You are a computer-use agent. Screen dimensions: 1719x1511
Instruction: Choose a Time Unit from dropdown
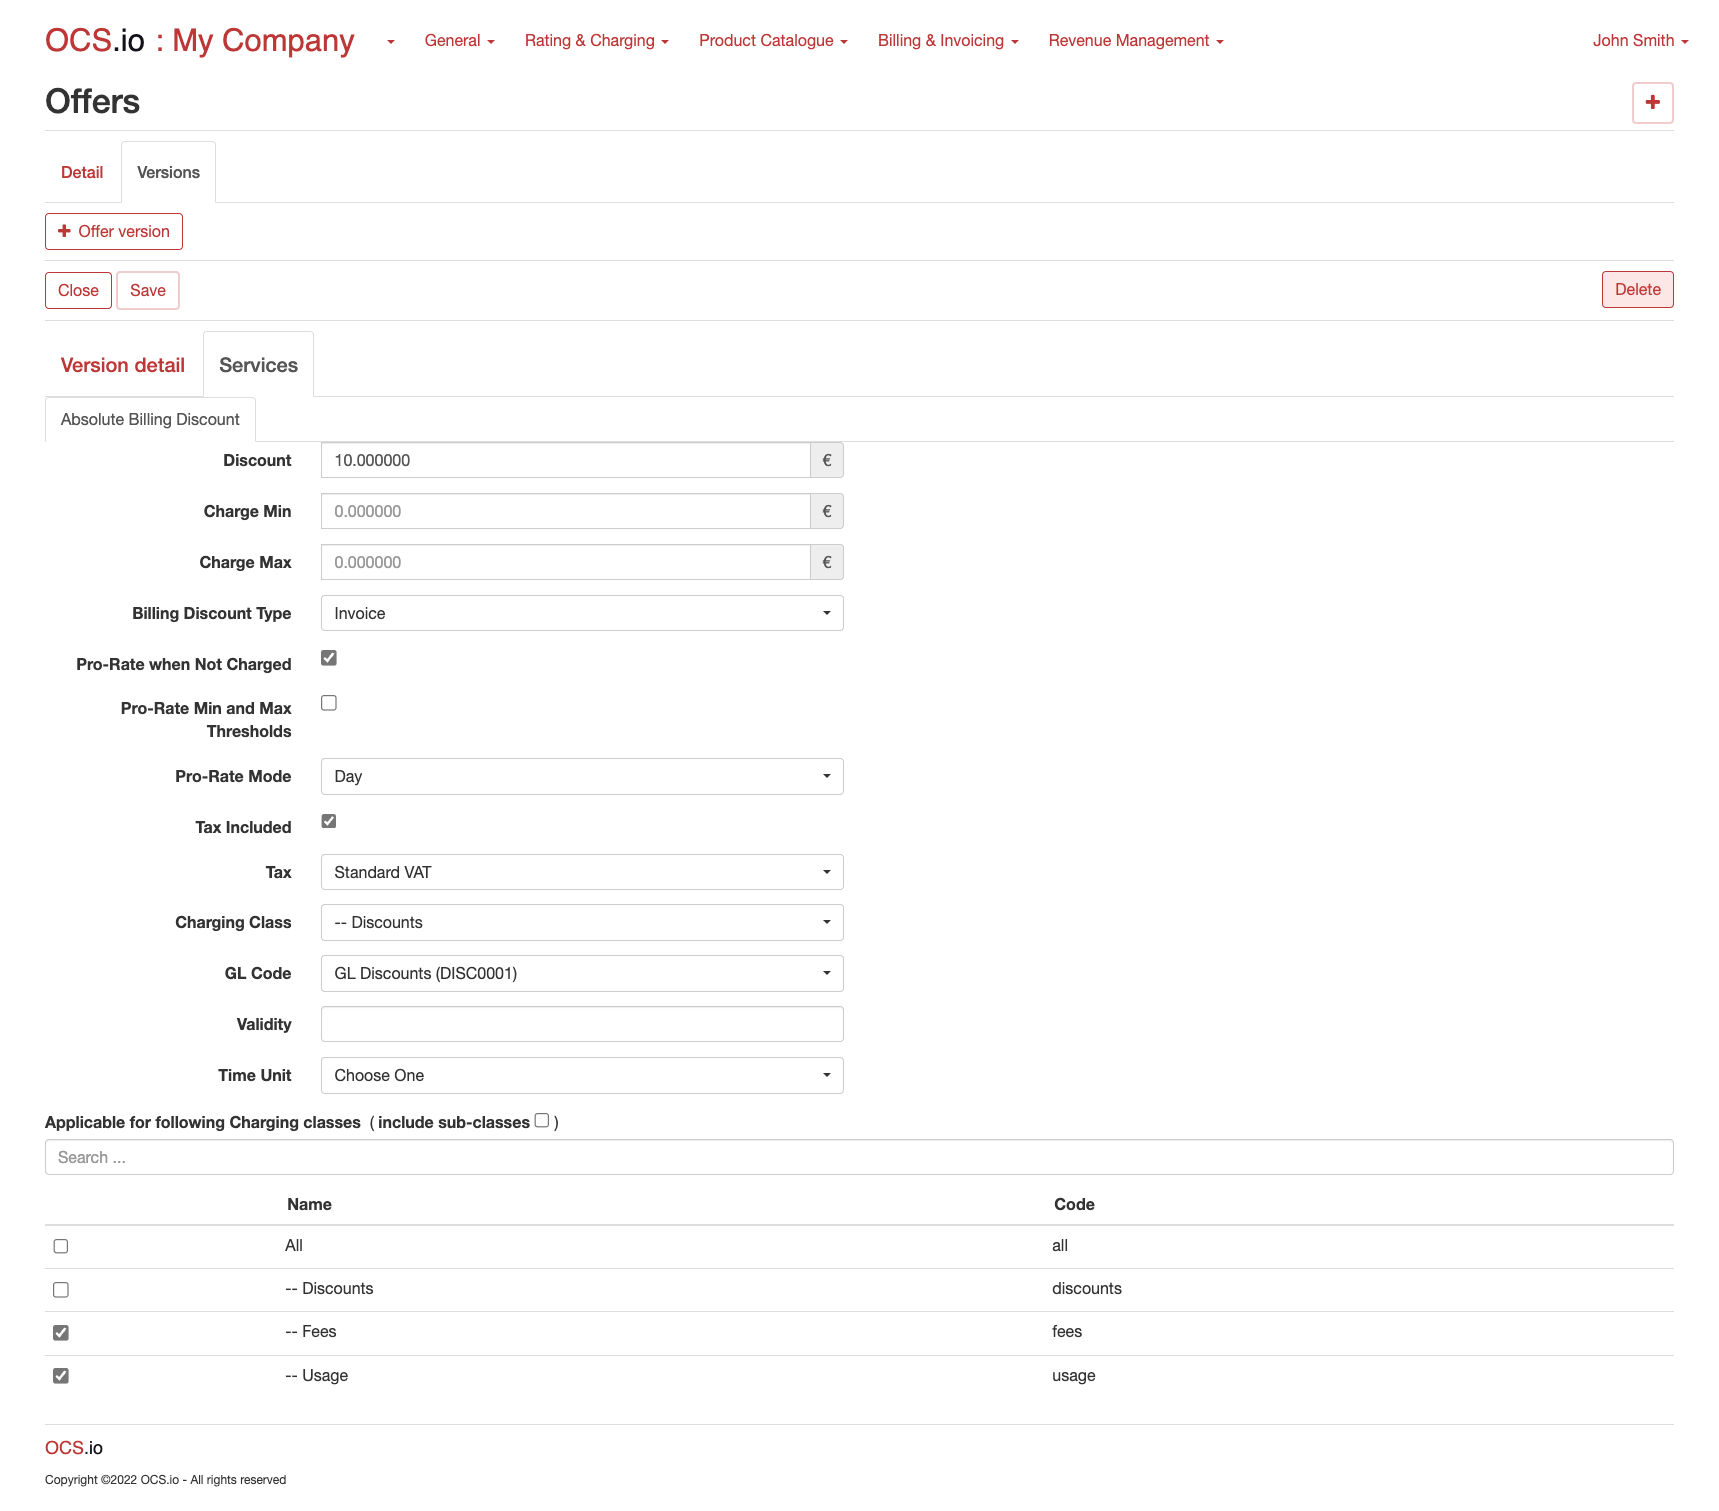point(581,1075)
